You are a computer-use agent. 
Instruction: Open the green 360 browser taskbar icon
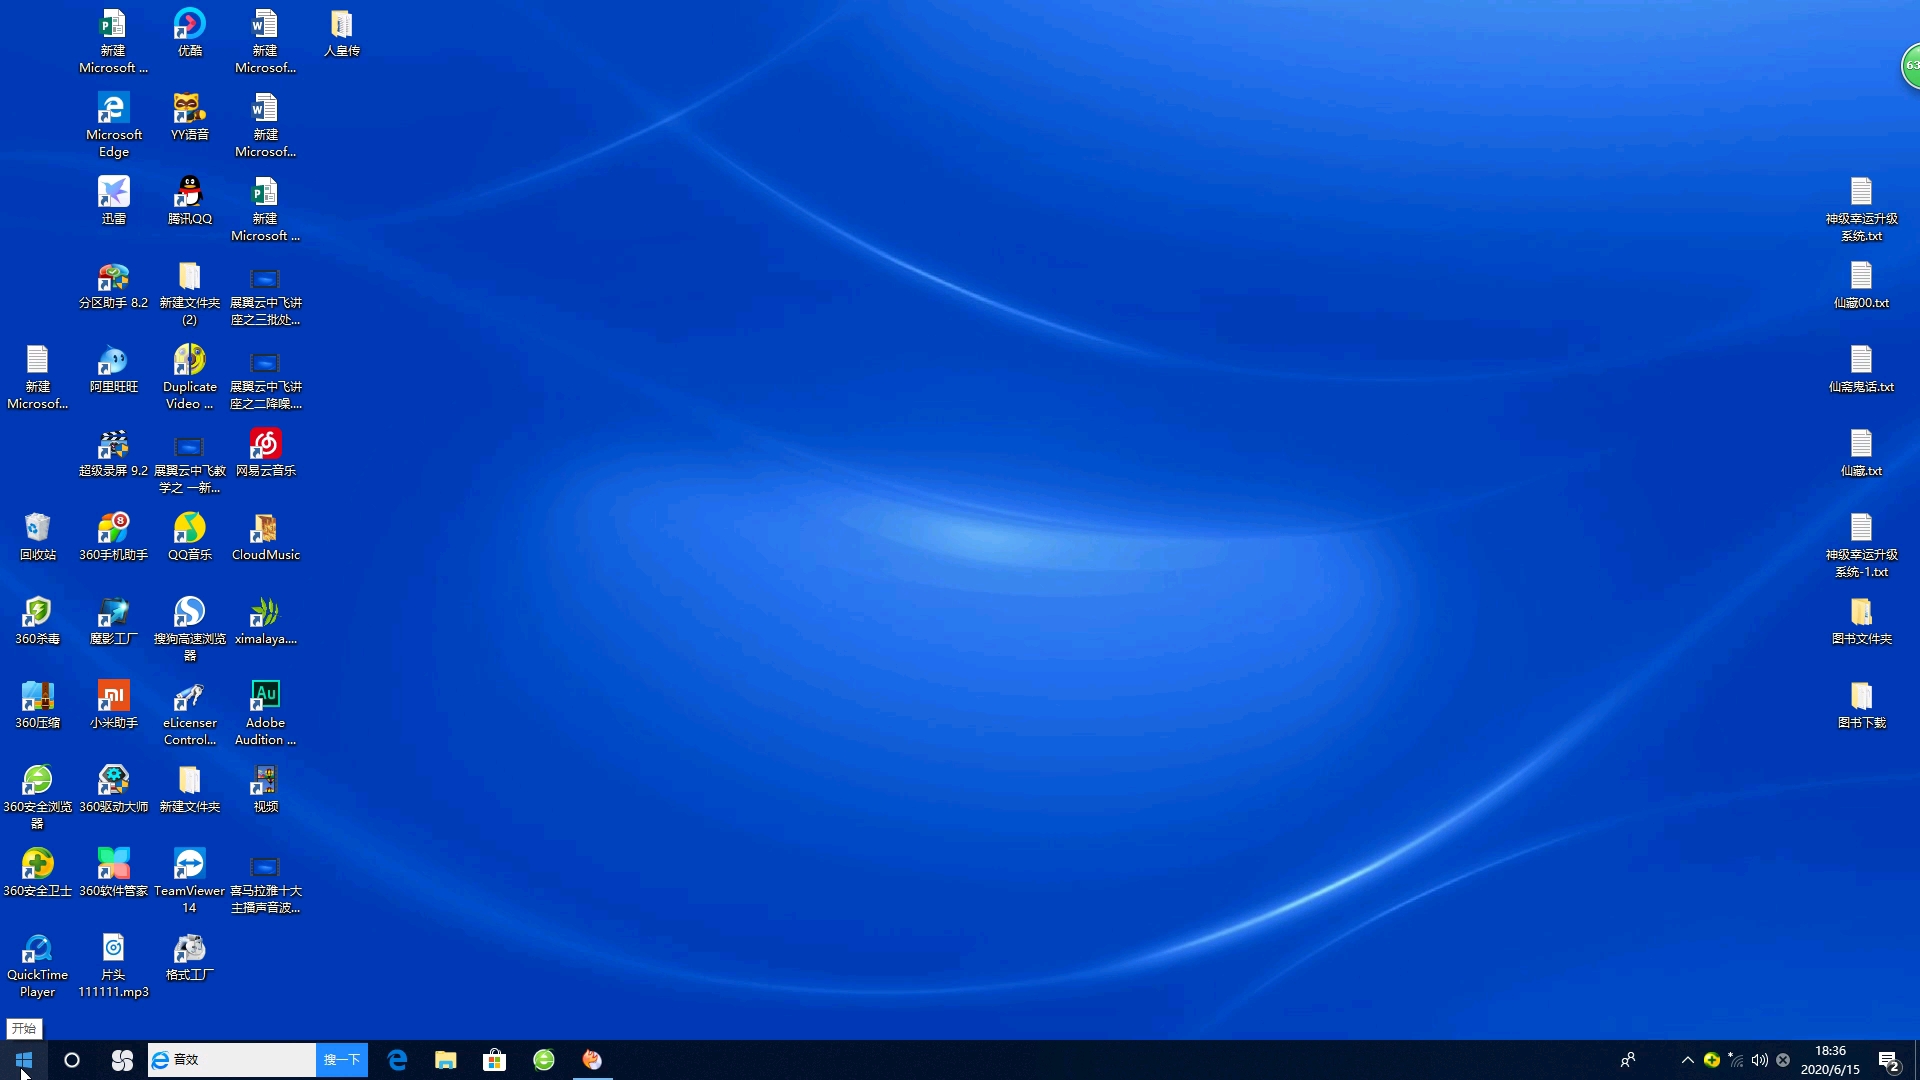544,1060
